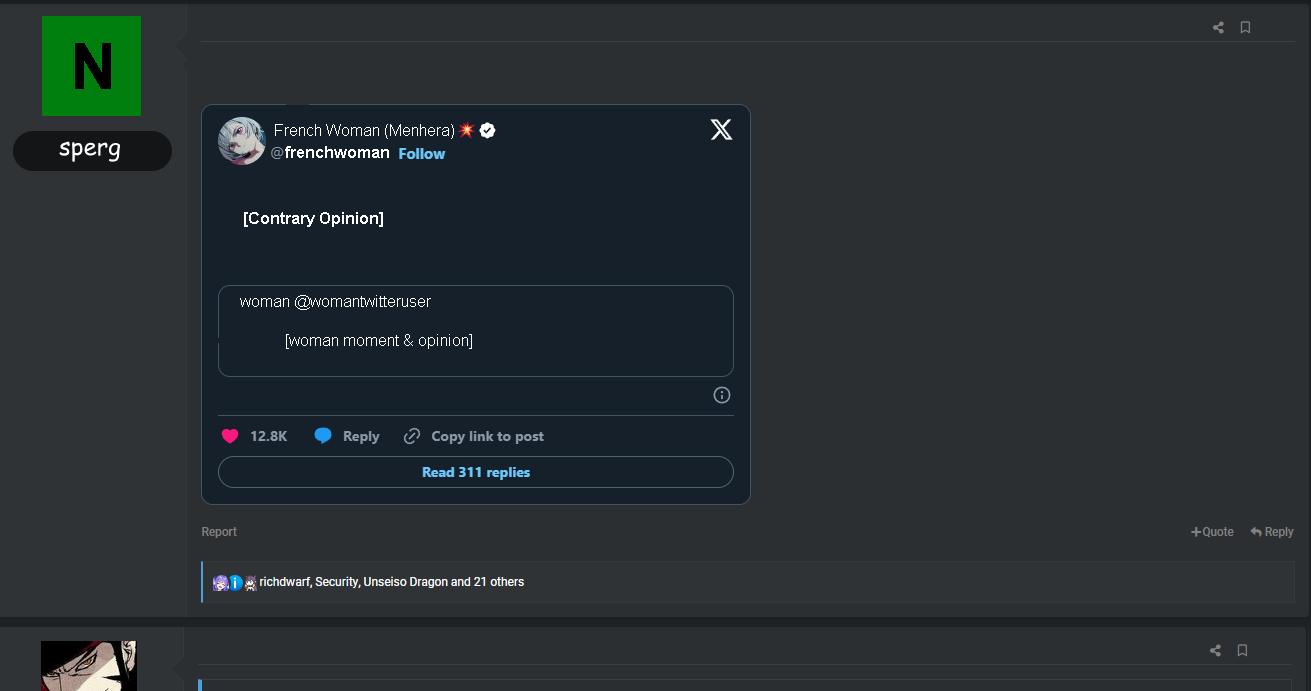Open Unseiso Dragon in the reactions list
Screen dimensions: 1311x691
click(405, 582)
